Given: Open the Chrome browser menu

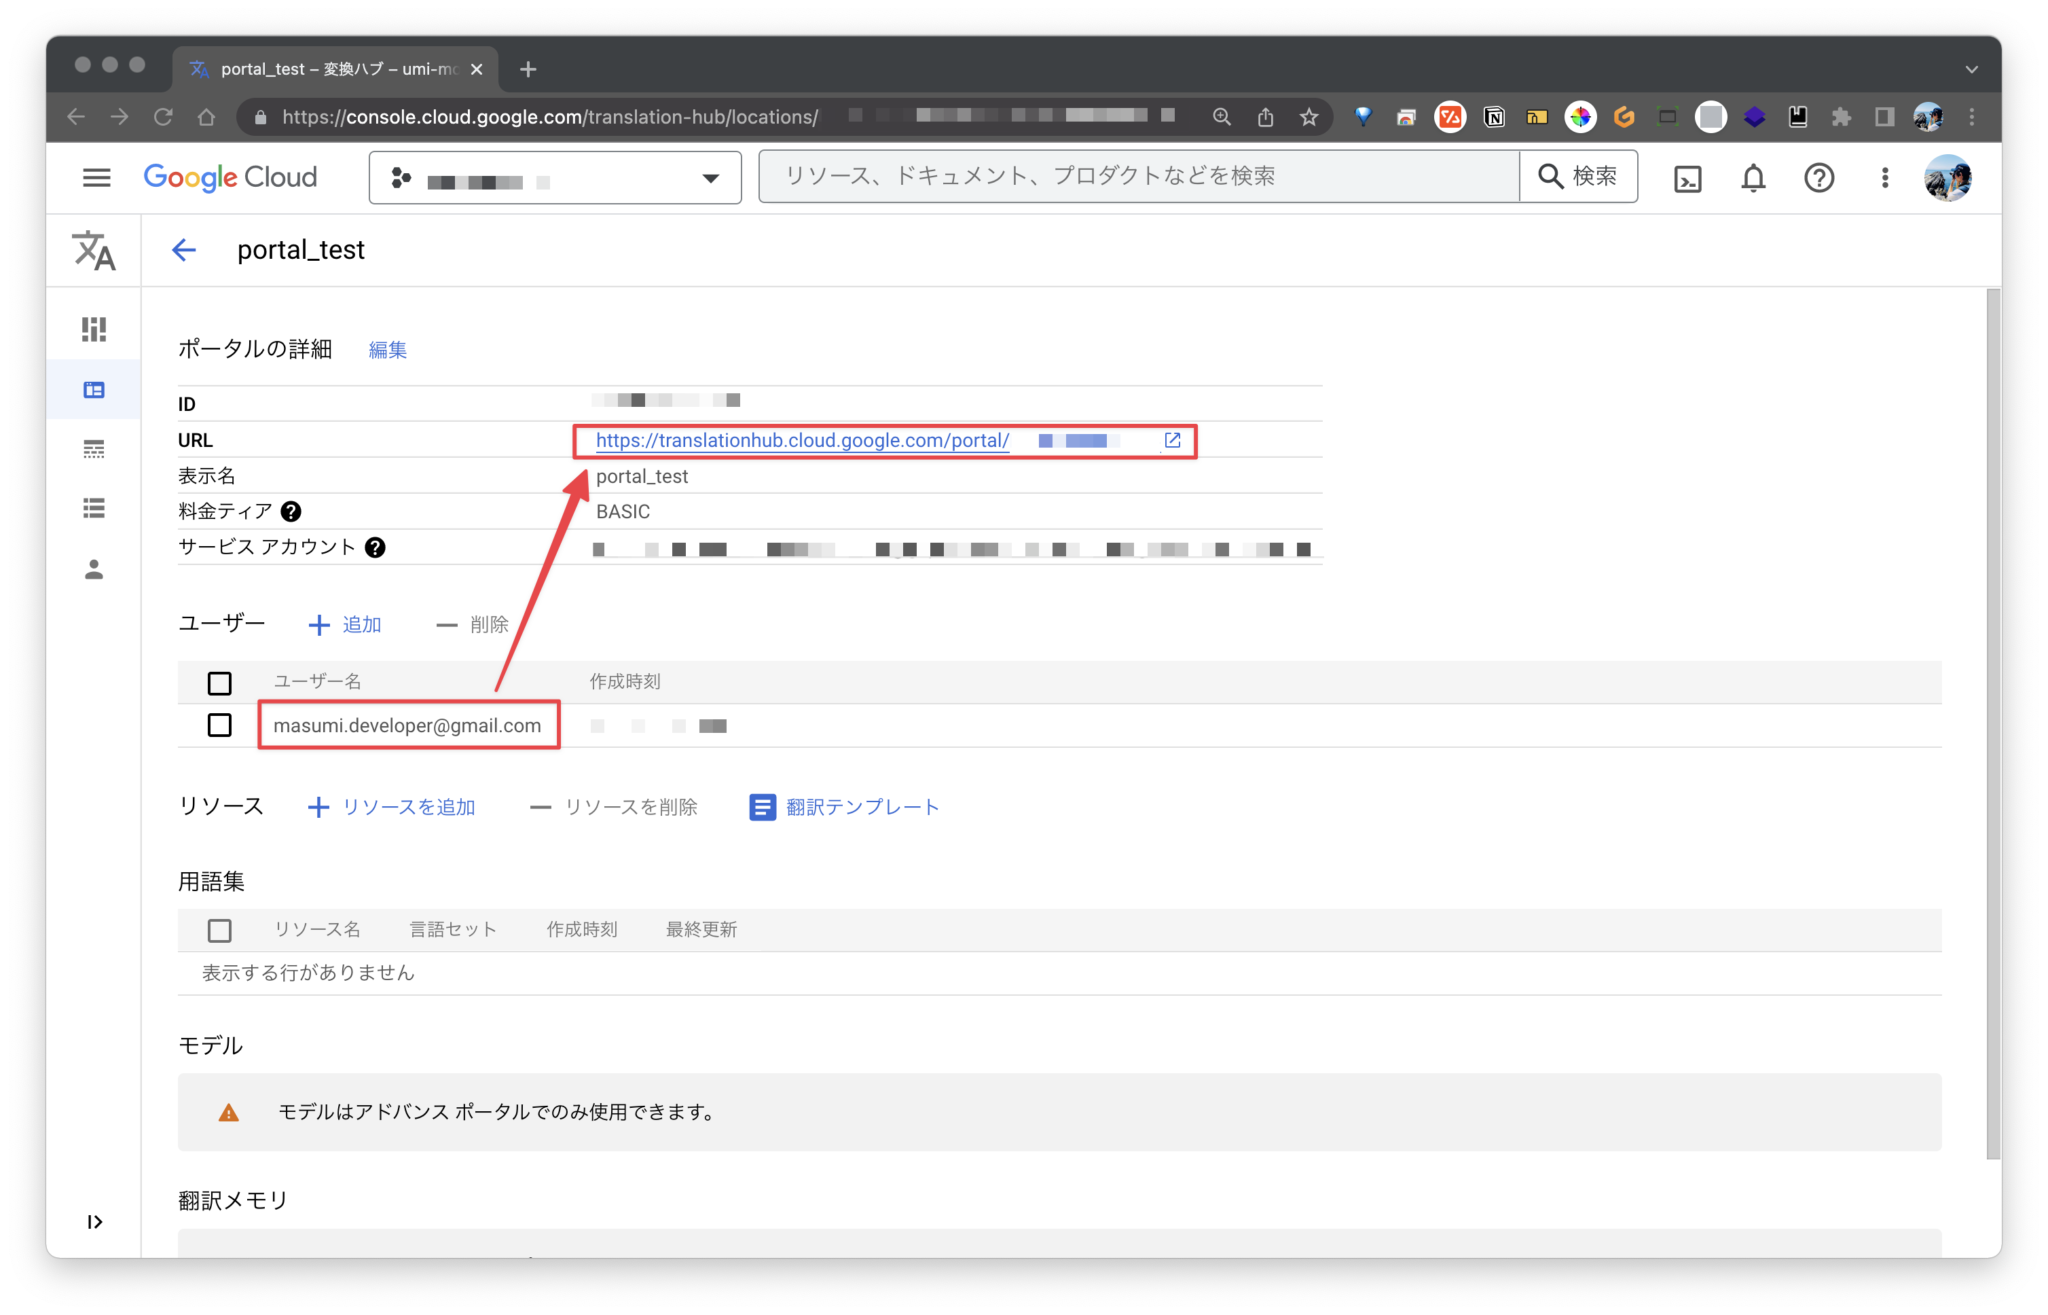Looking at the screenshot, I should point(1972,117).
